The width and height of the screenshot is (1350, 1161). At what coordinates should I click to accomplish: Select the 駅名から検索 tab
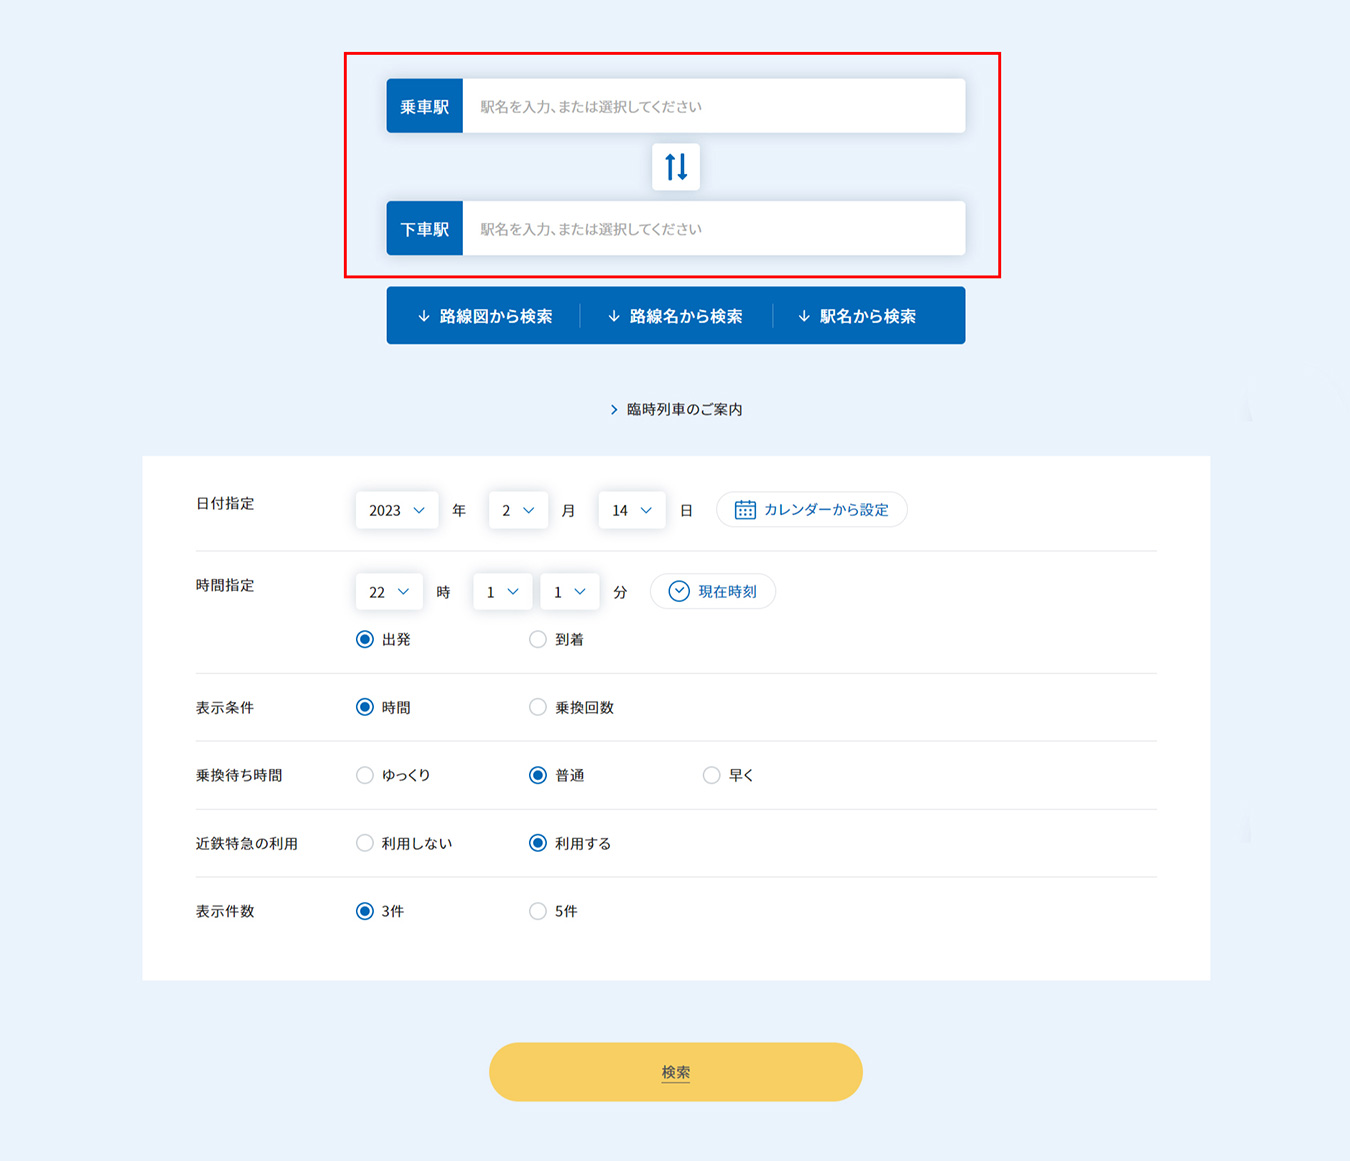tap(857, 316)
